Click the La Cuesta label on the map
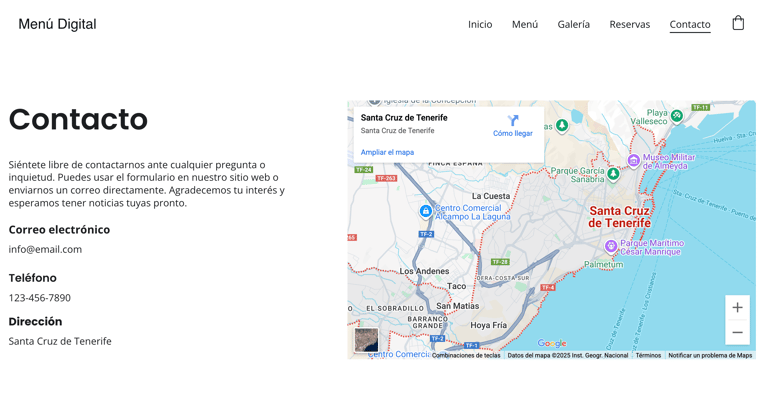 coord(491,196)
